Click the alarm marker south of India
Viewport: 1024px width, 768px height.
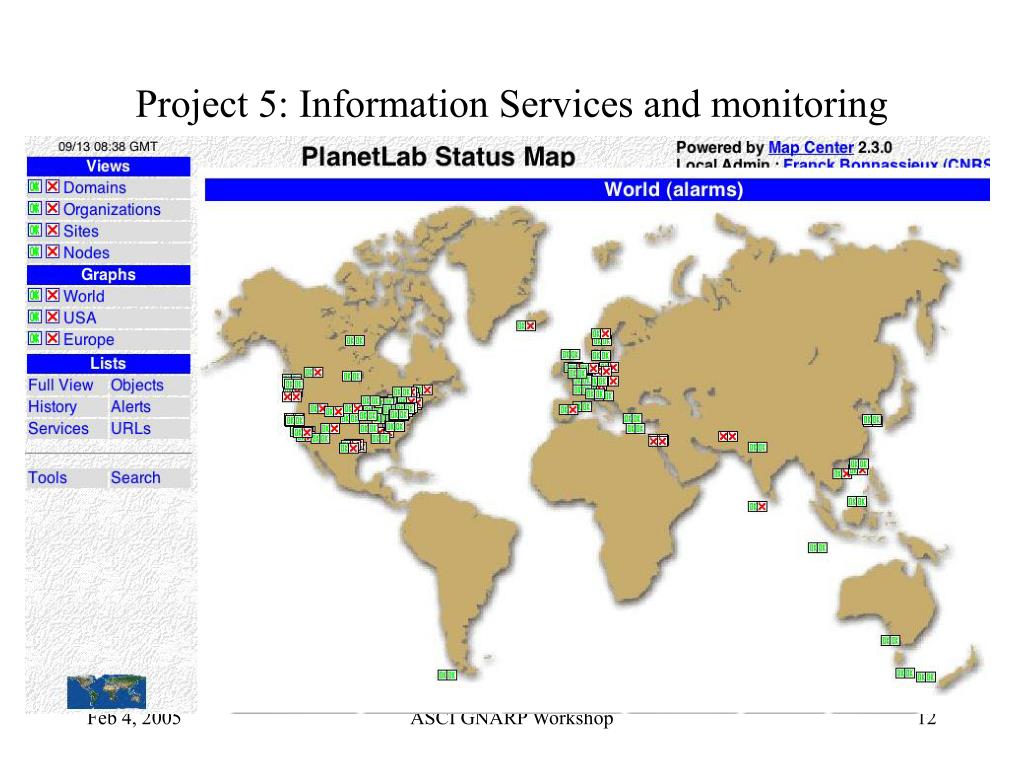coord(758,506)
